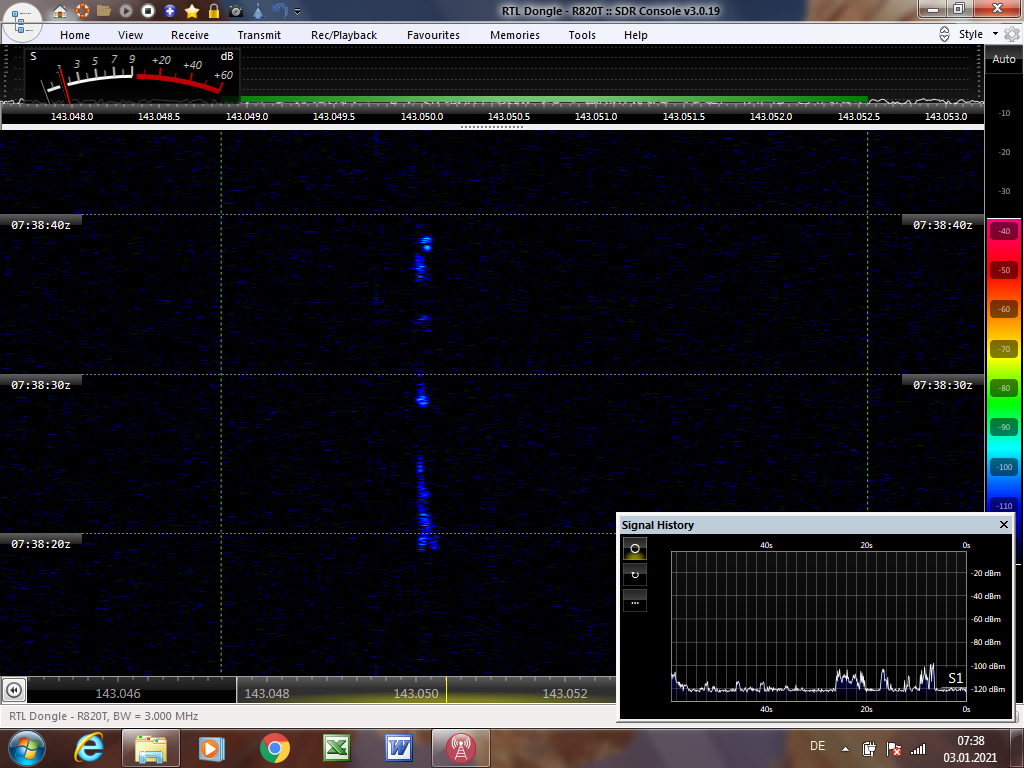Launch Google Chrome from the taskbar

(x=275, y=748)
